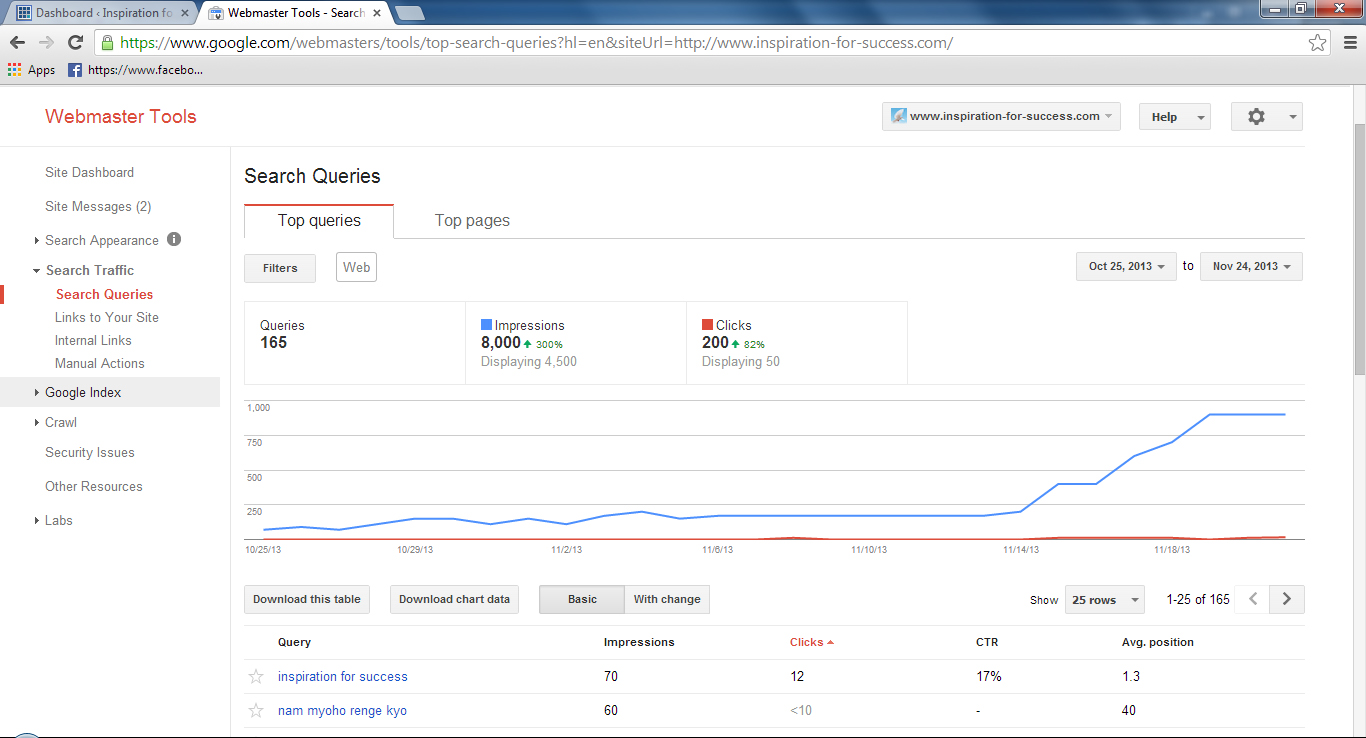Open Security Issues
The height and width of the screenshot is (738, 1366).
[x=89, y=452]
